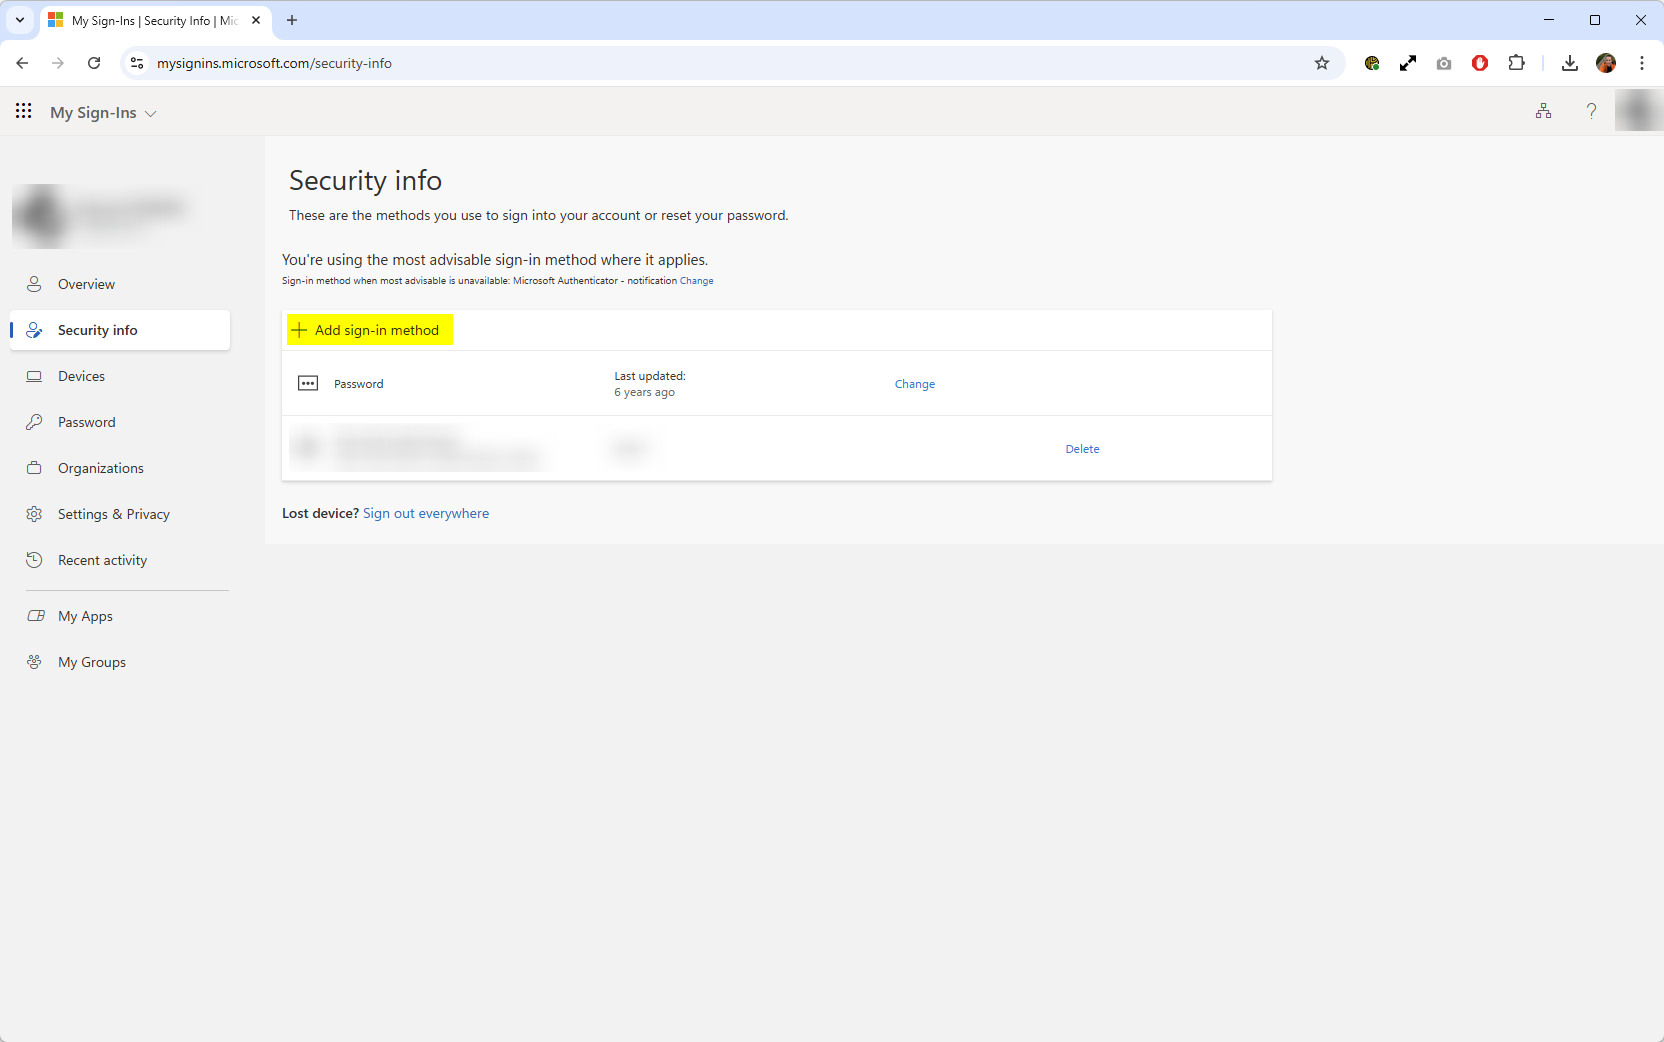View site information icon in address bar

[x=137, y=63]
